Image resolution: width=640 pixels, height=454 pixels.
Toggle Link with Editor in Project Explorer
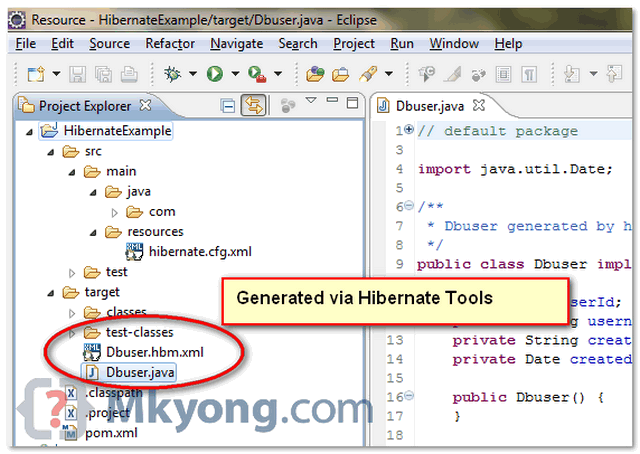[x=253, y=105]
